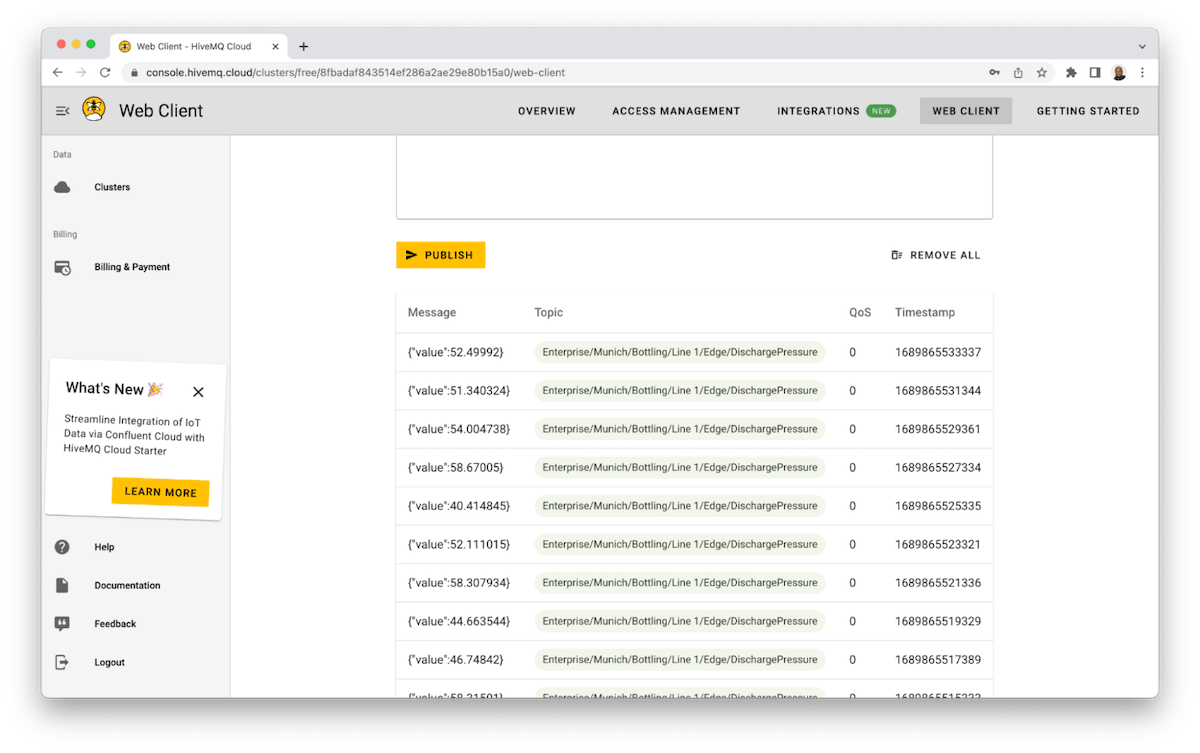Select message {"value":58.67005}

point(456,467)
